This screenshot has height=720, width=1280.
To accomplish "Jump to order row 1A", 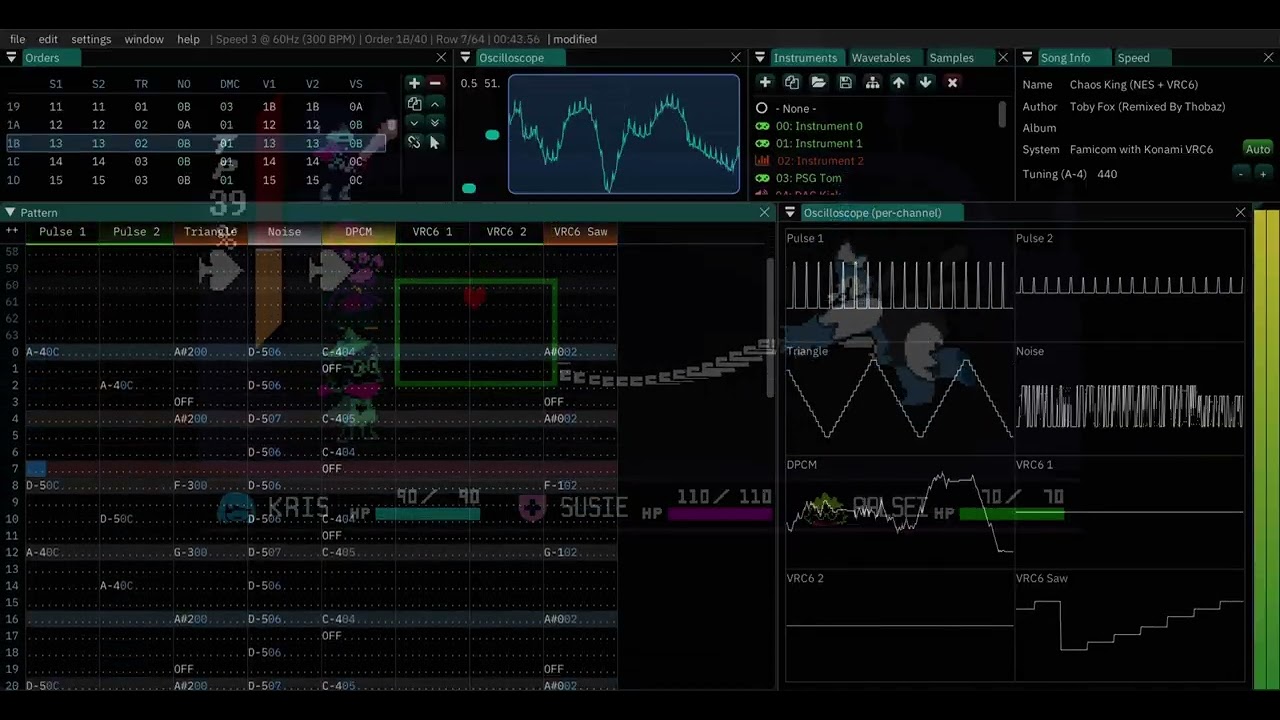I will point(13,125).
